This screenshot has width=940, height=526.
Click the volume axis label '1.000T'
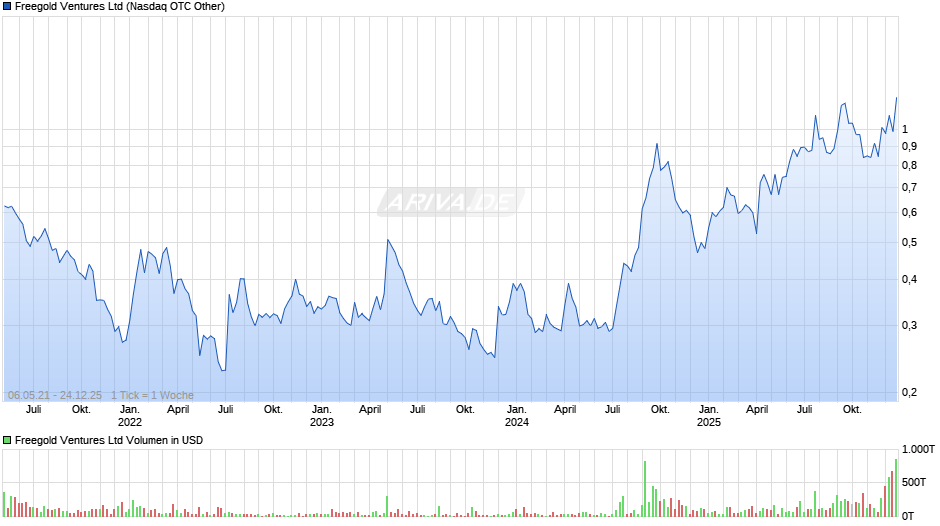(x=918, y=449)
